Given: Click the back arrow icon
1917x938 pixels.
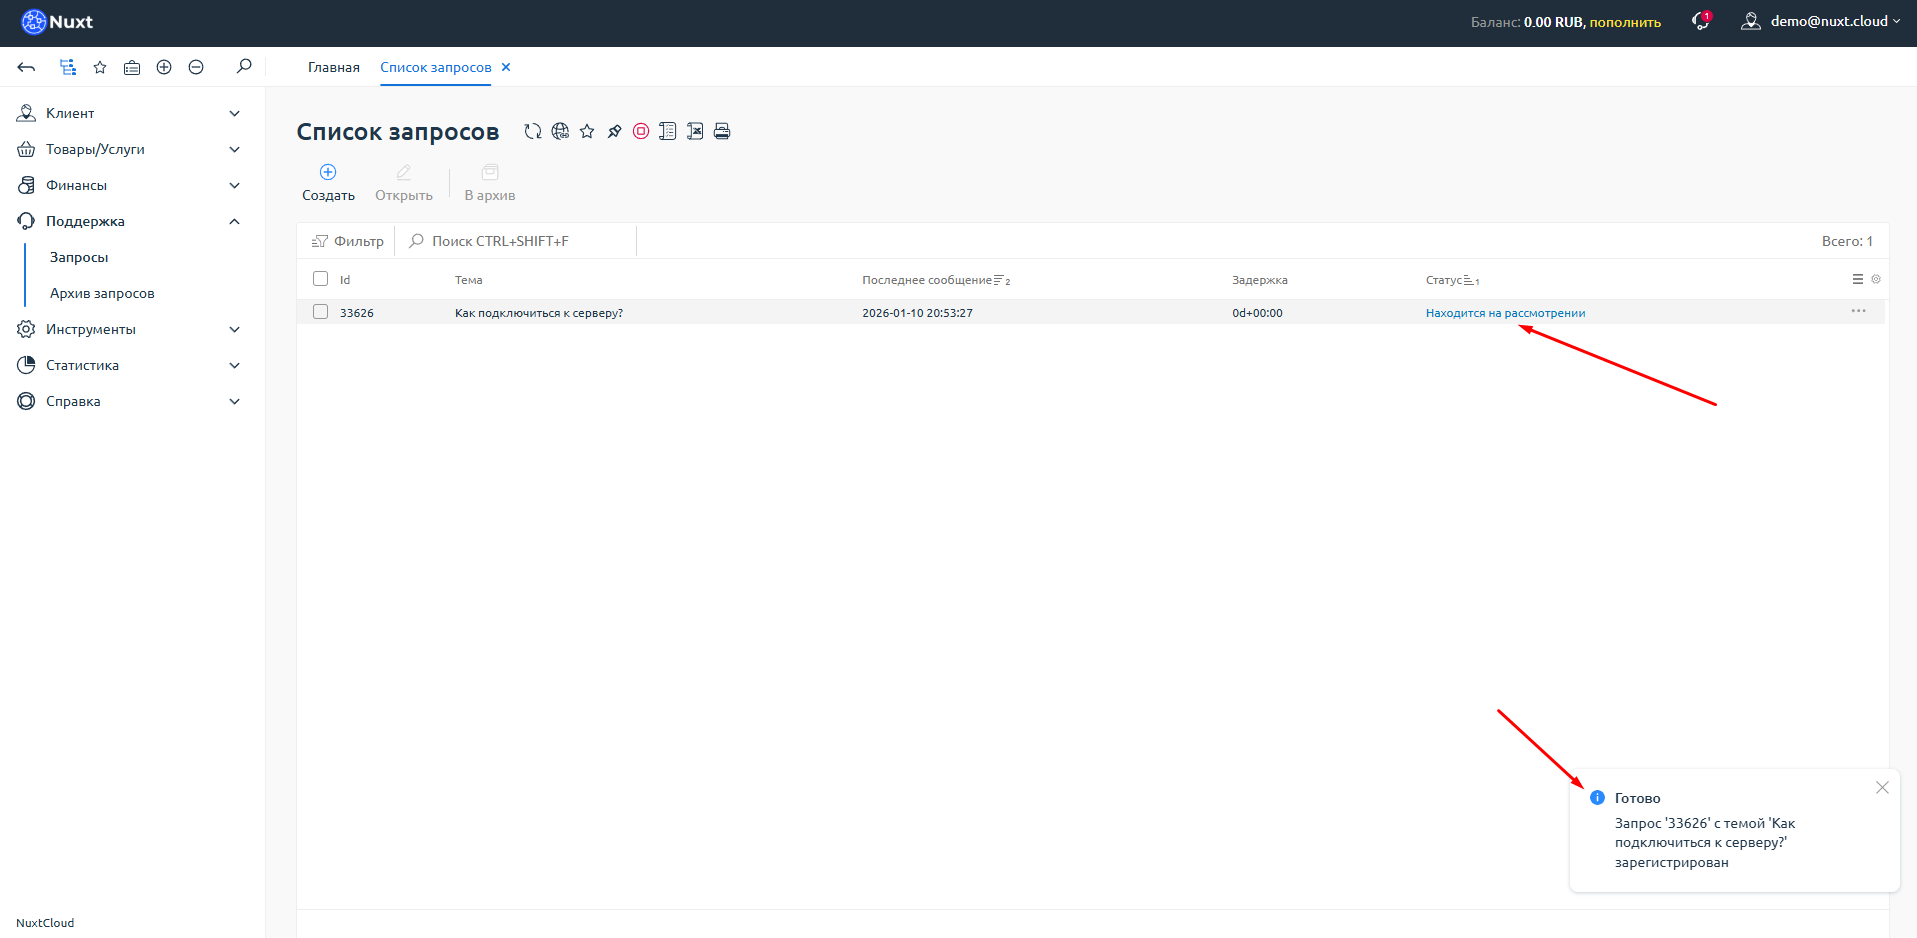Looking at the screenshot, I should pos(27,67).
